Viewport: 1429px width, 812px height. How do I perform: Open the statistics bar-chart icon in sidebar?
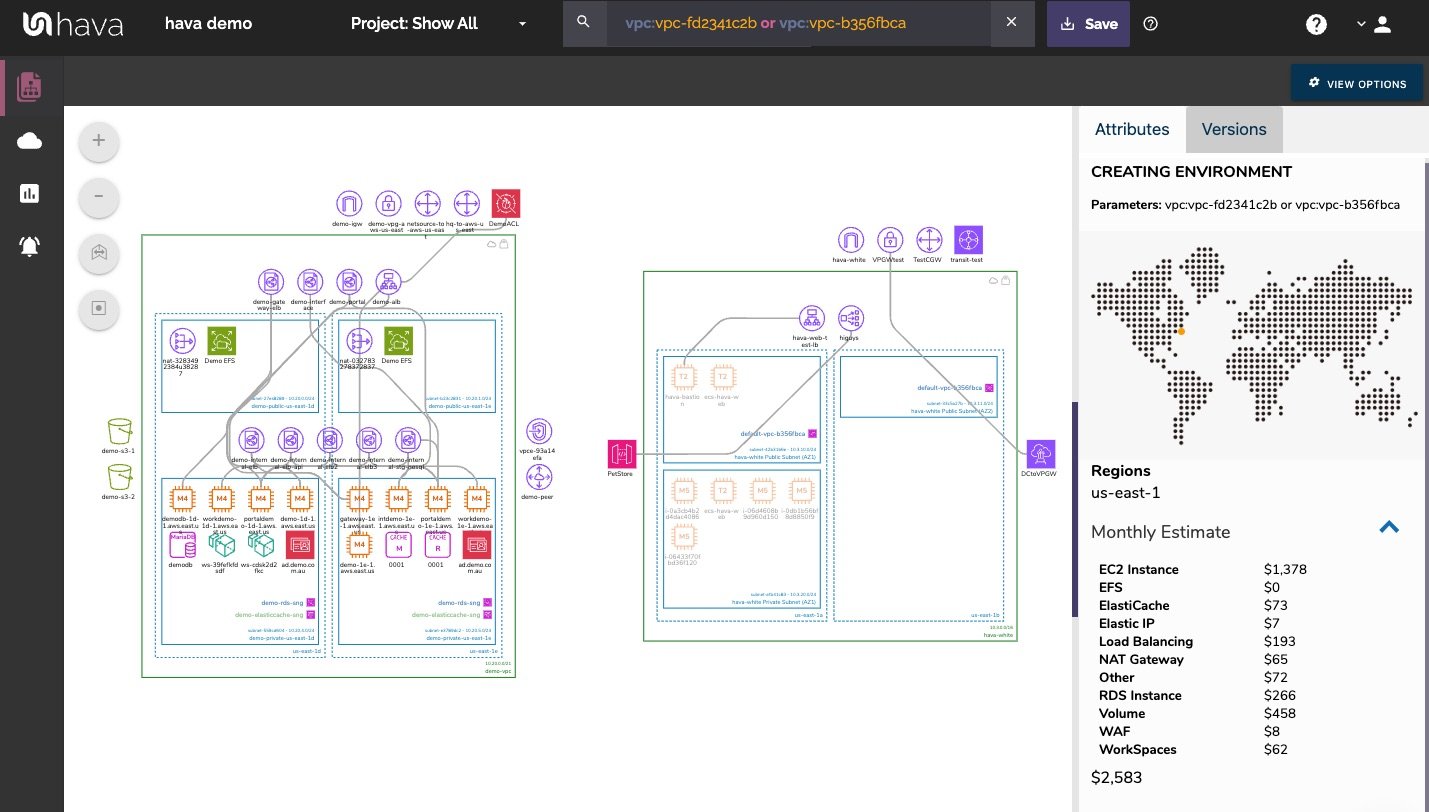(x=30, y=193)
